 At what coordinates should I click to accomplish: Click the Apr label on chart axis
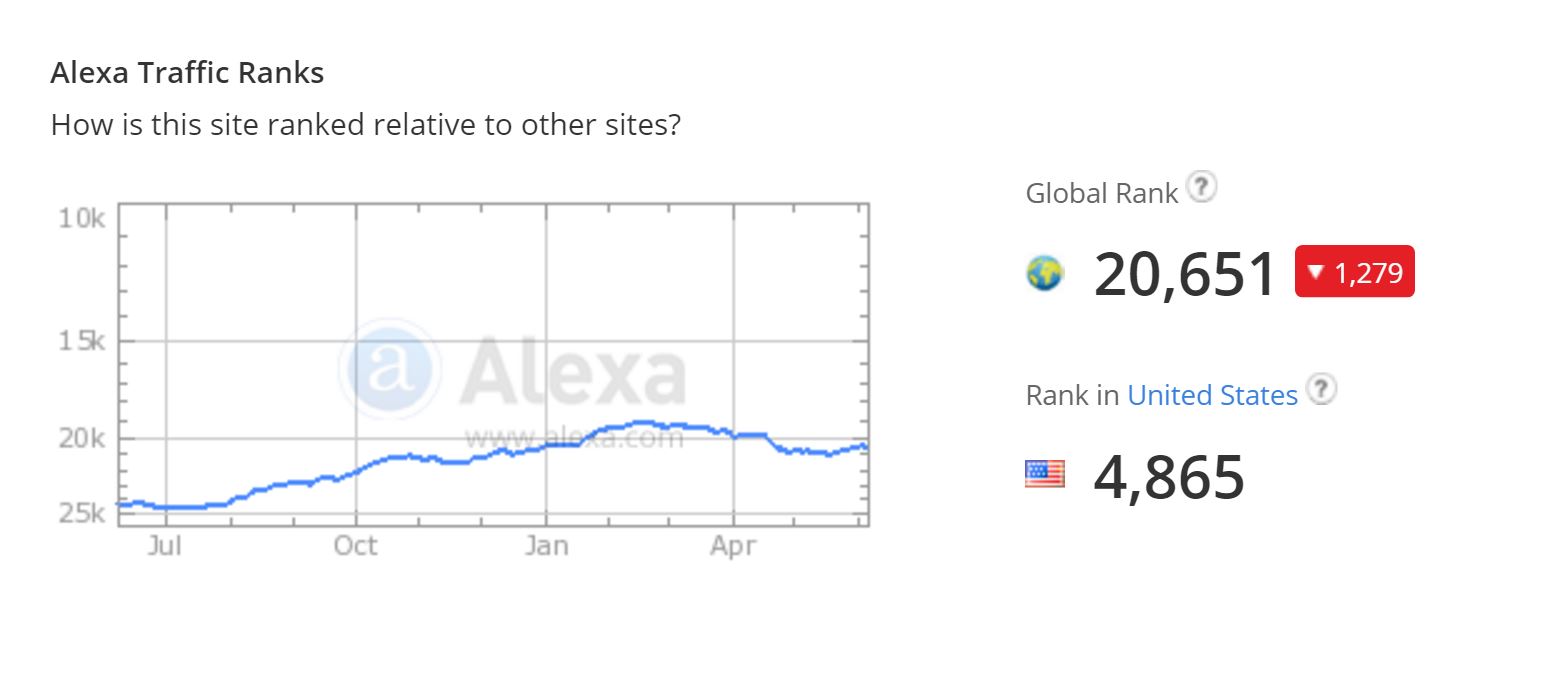[733, 546]
